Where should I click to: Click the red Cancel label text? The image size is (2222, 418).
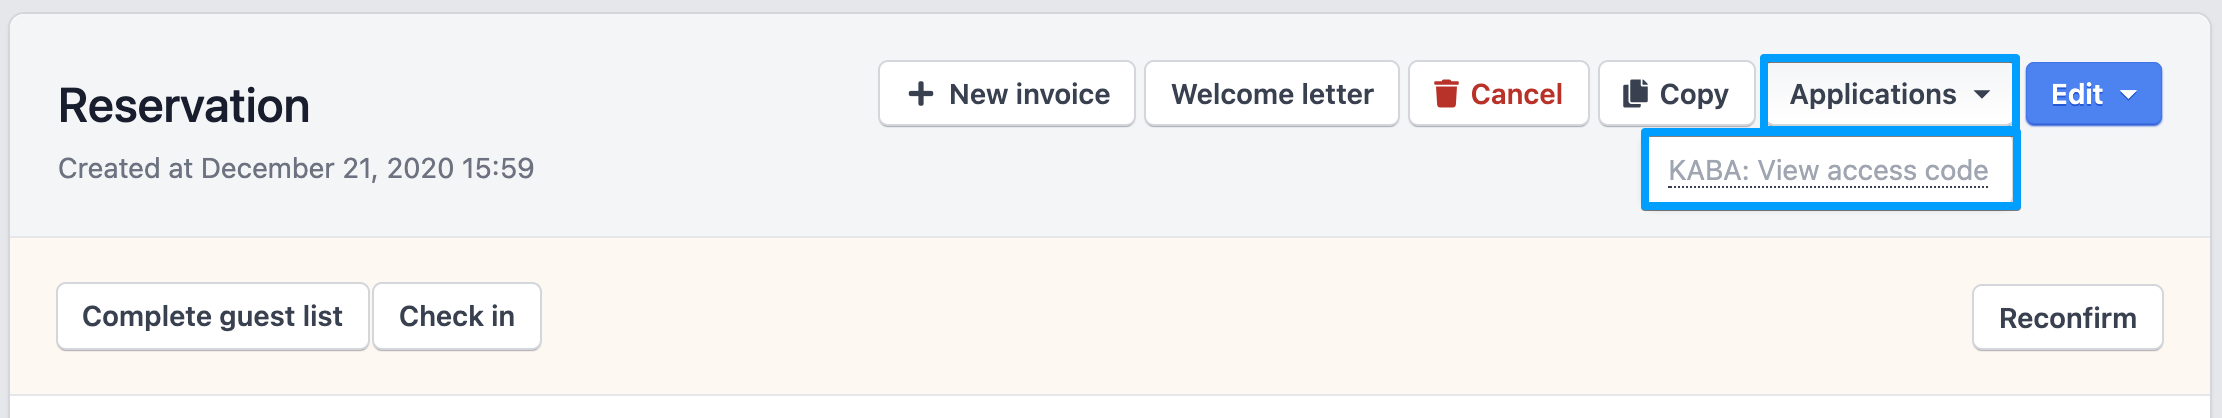[x=1516, y=94]
